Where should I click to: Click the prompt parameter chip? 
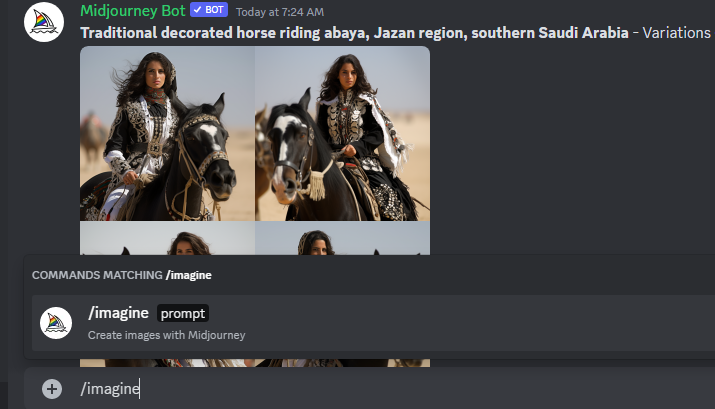pos(183,313)
